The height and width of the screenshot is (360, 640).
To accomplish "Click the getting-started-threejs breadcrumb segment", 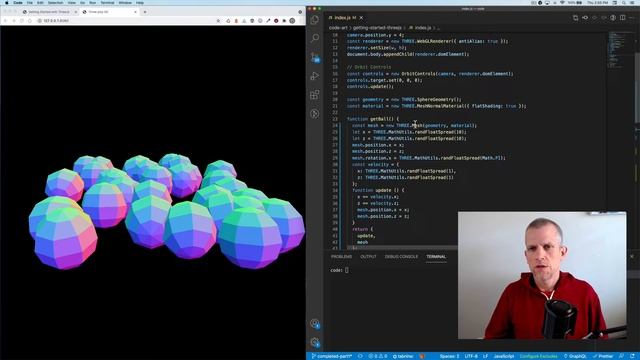I will (x=377, y=28).
